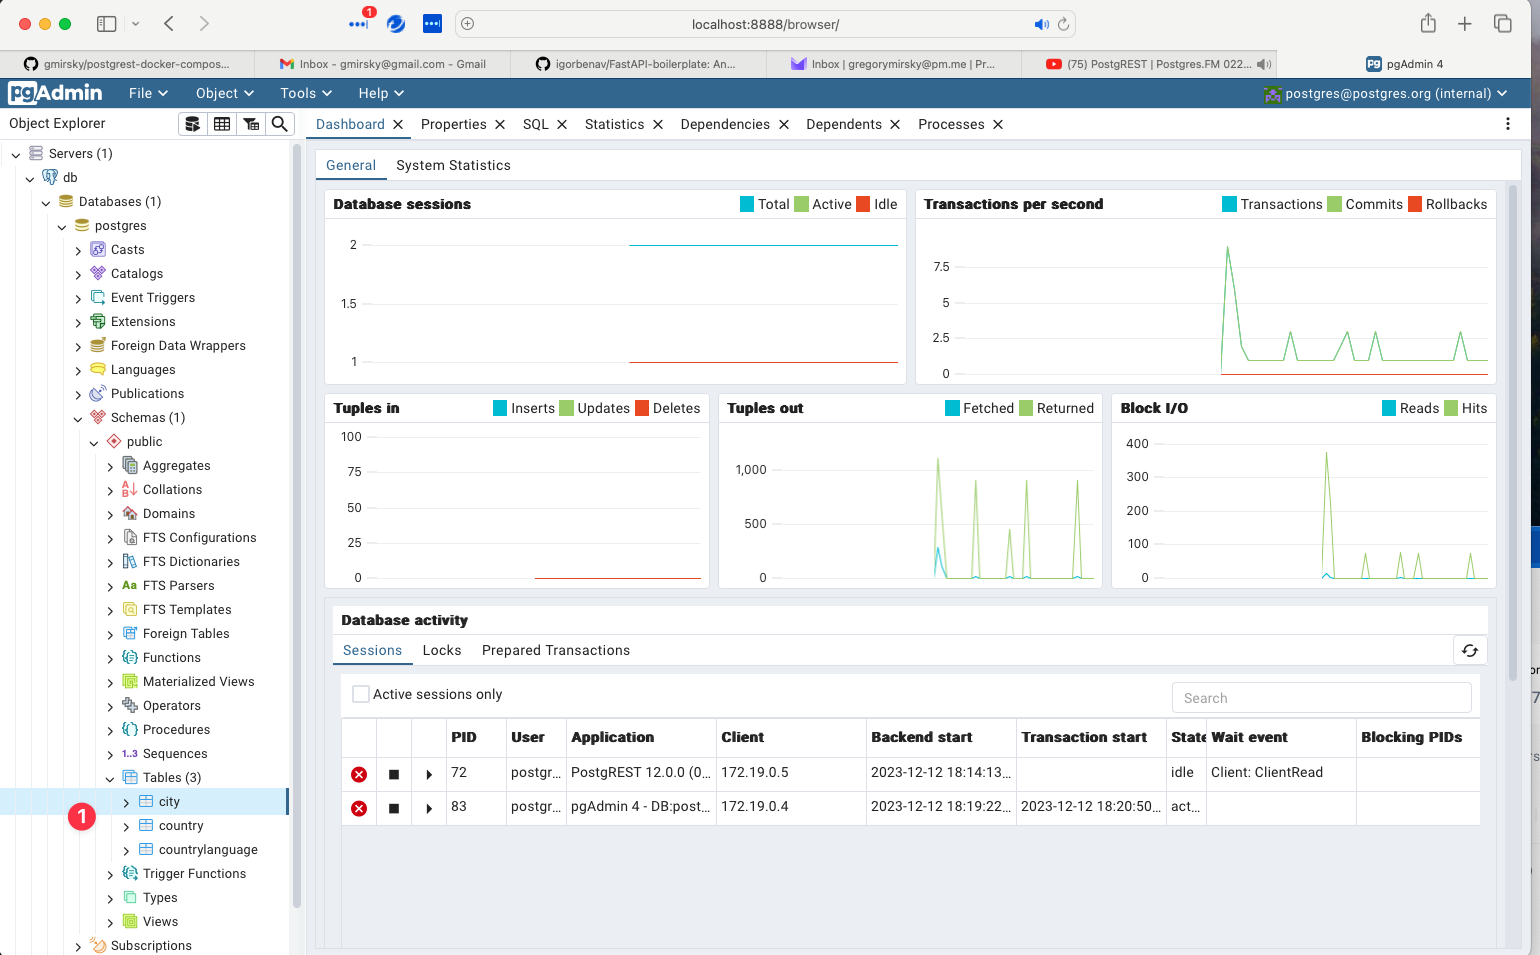Go back in browser history
The width and height of the screenshot is (1540, 955).
point(169,24)
